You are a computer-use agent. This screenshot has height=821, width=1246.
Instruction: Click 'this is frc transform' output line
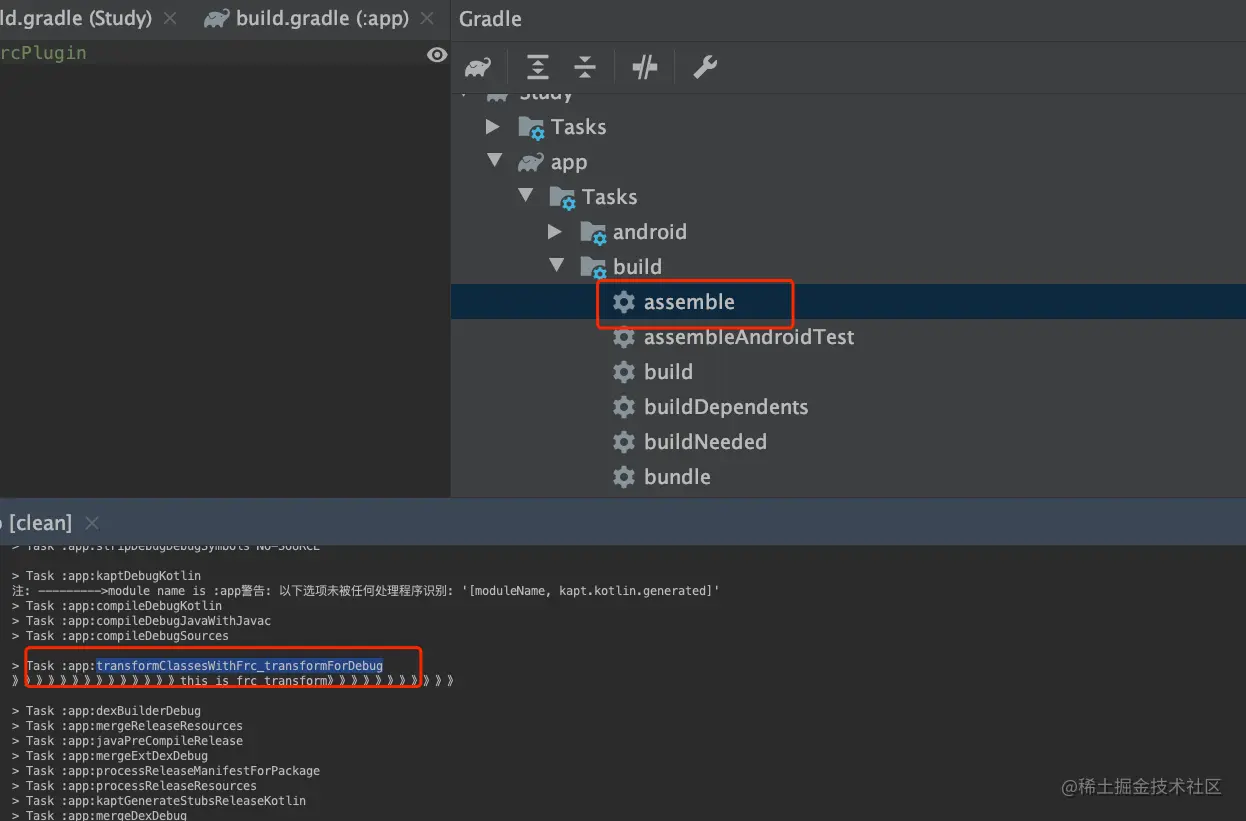(x=233, y=681)
